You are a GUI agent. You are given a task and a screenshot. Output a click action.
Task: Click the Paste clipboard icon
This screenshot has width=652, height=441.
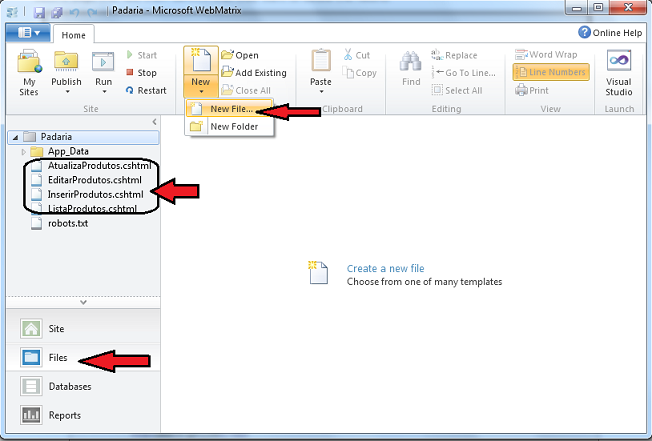click(x=321, y=62)
